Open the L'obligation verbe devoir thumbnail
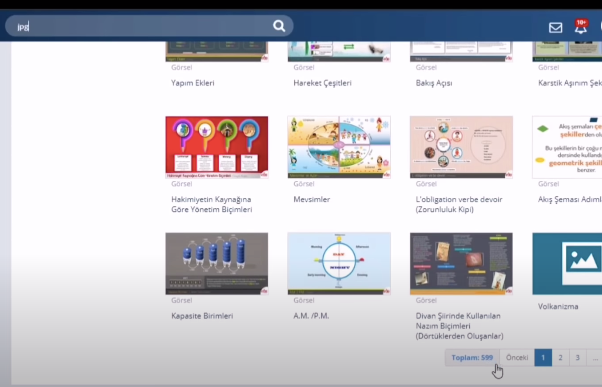This screenshot has height=387, width=602. point(461,147)
